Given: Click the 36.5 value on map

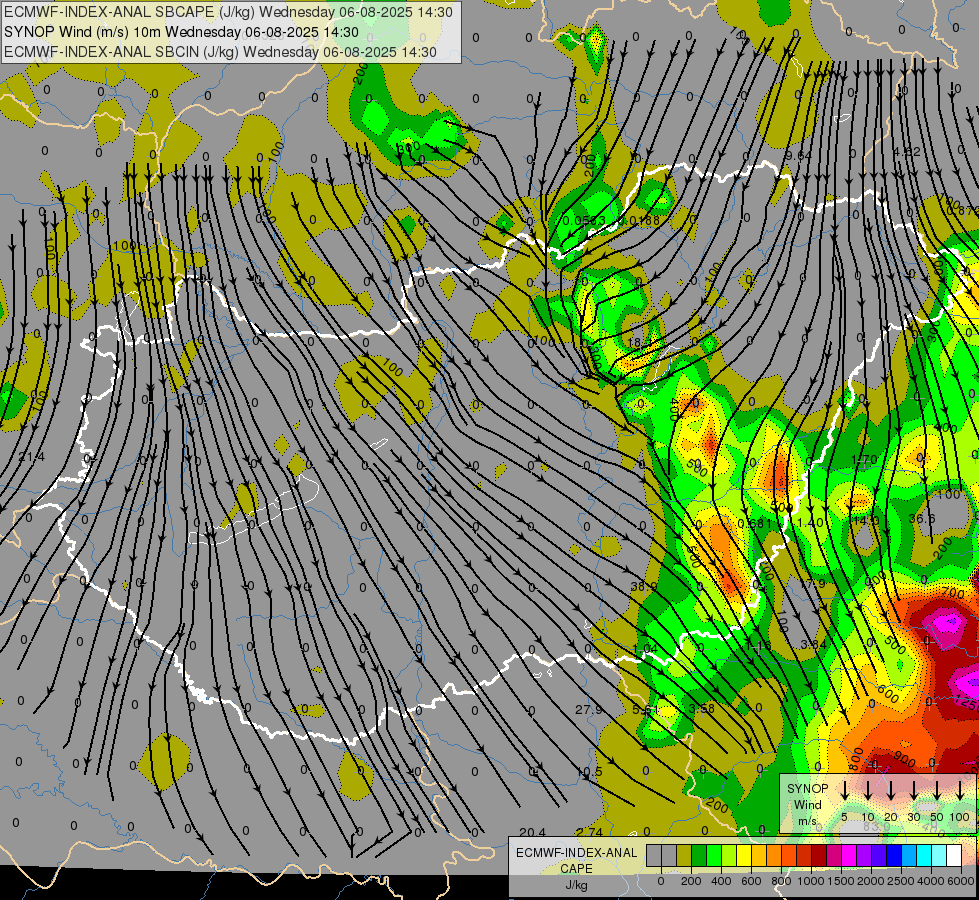Looking at the screenshot, I should tap(922, 519).
